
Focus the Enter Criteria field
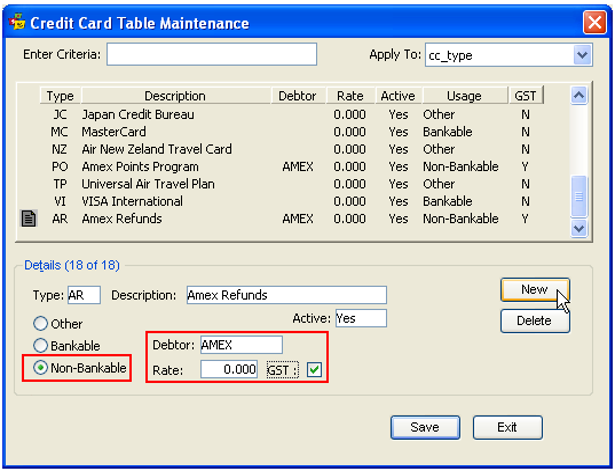[x=211, y=54]
